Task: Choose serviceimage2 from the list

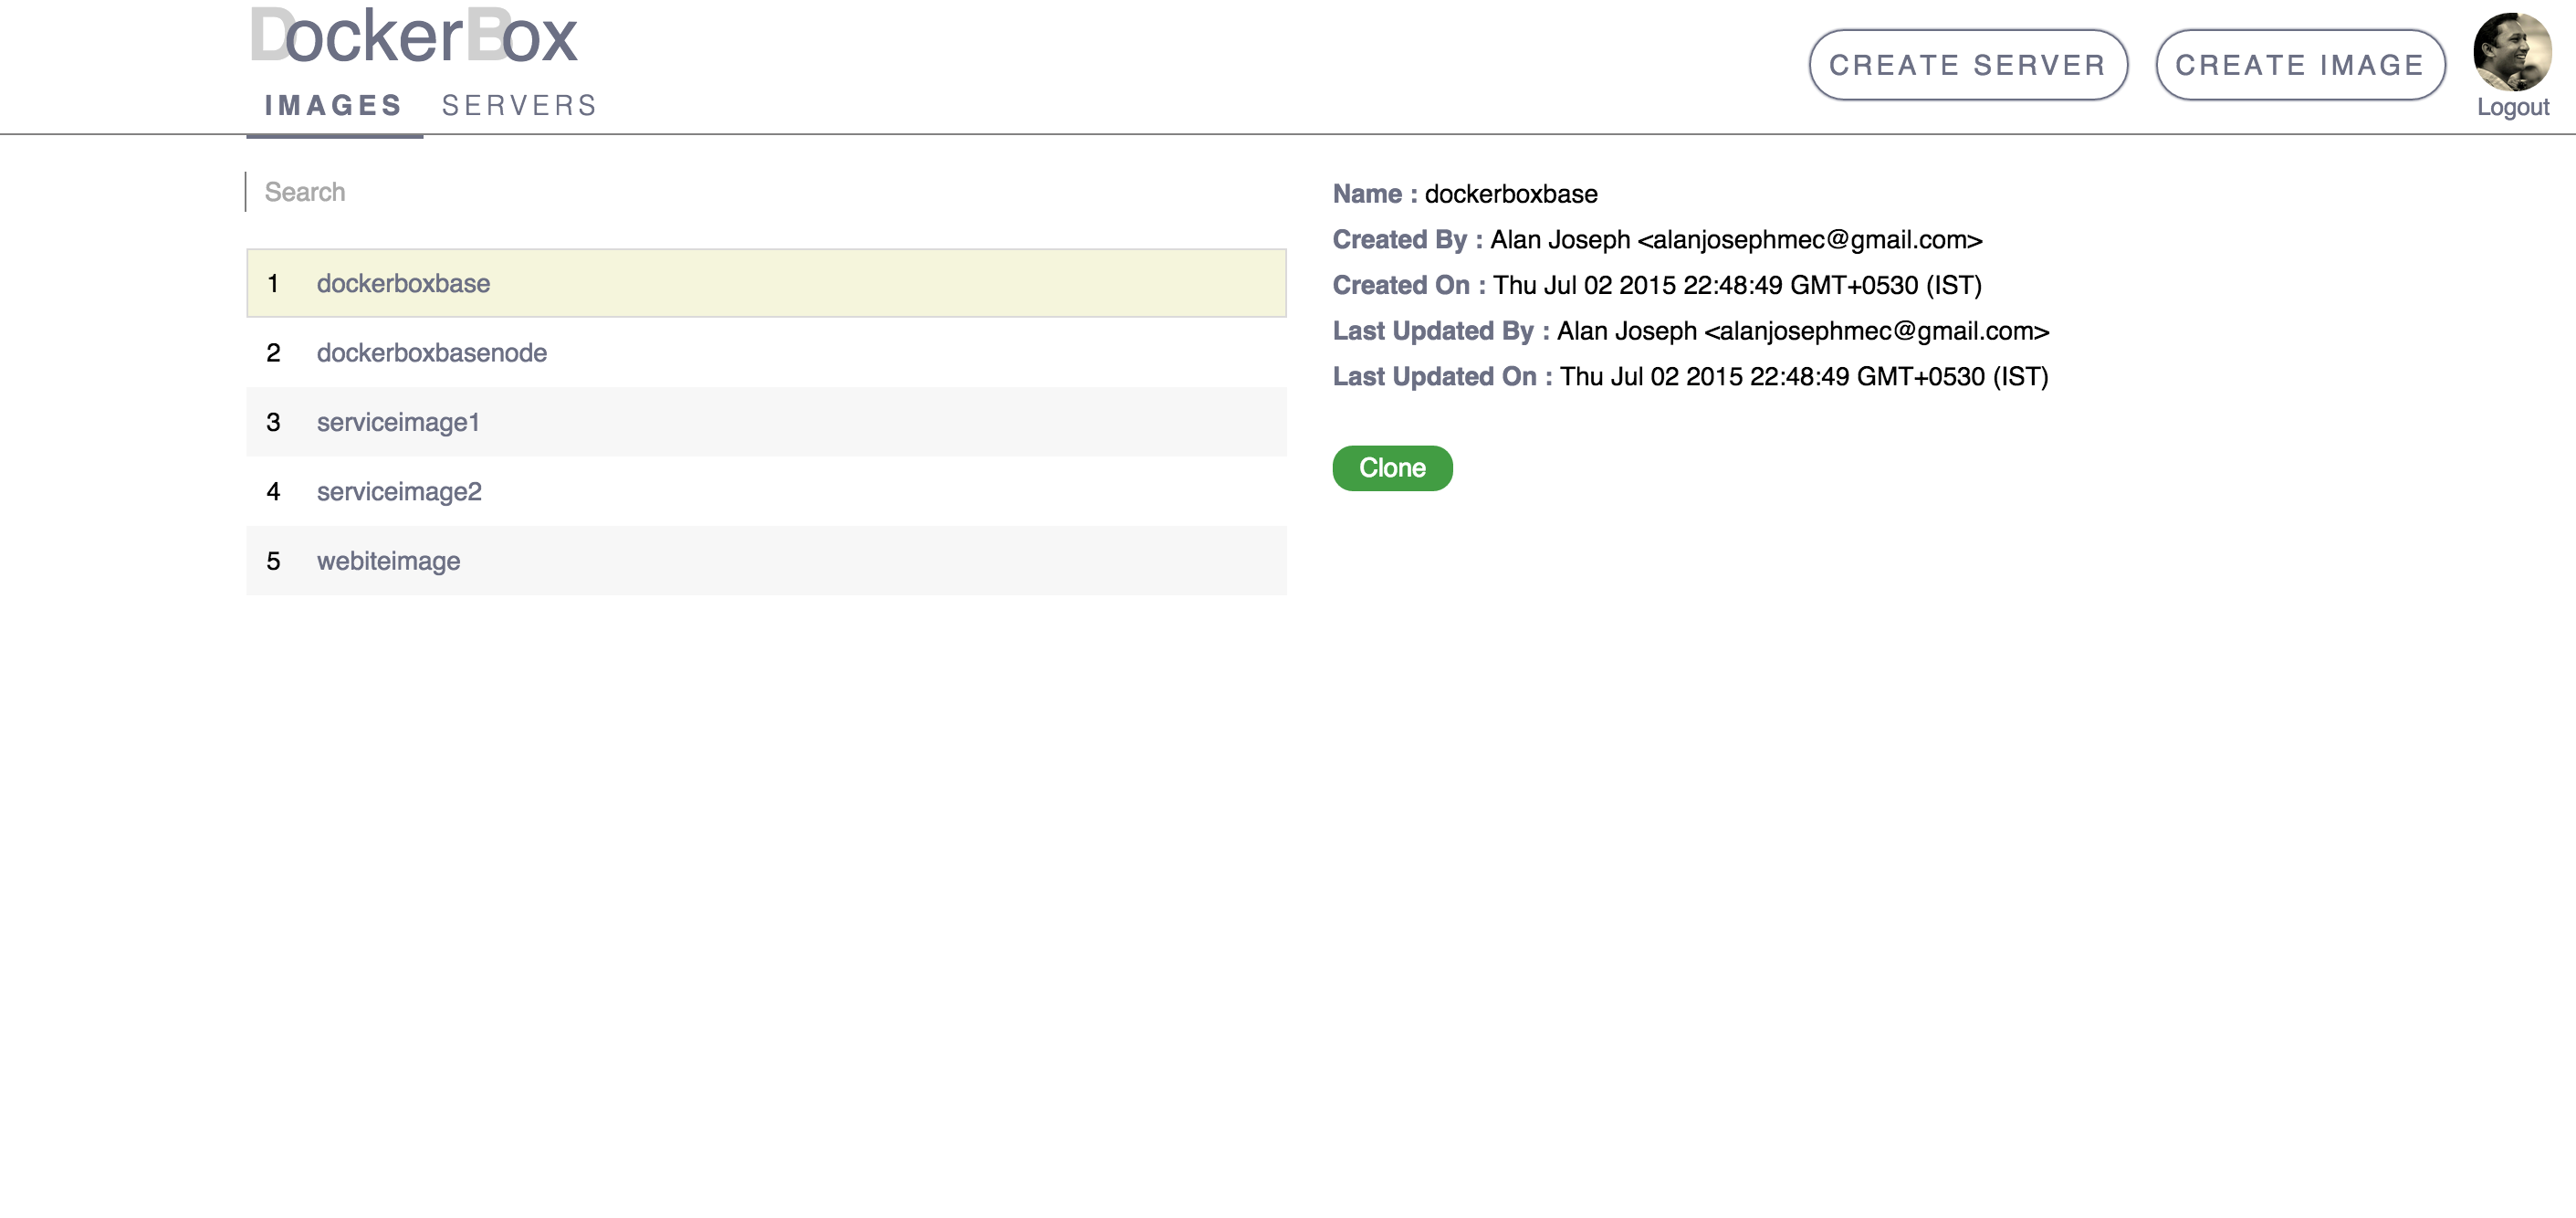Action: pyautogui.click(x=399, y=492)
